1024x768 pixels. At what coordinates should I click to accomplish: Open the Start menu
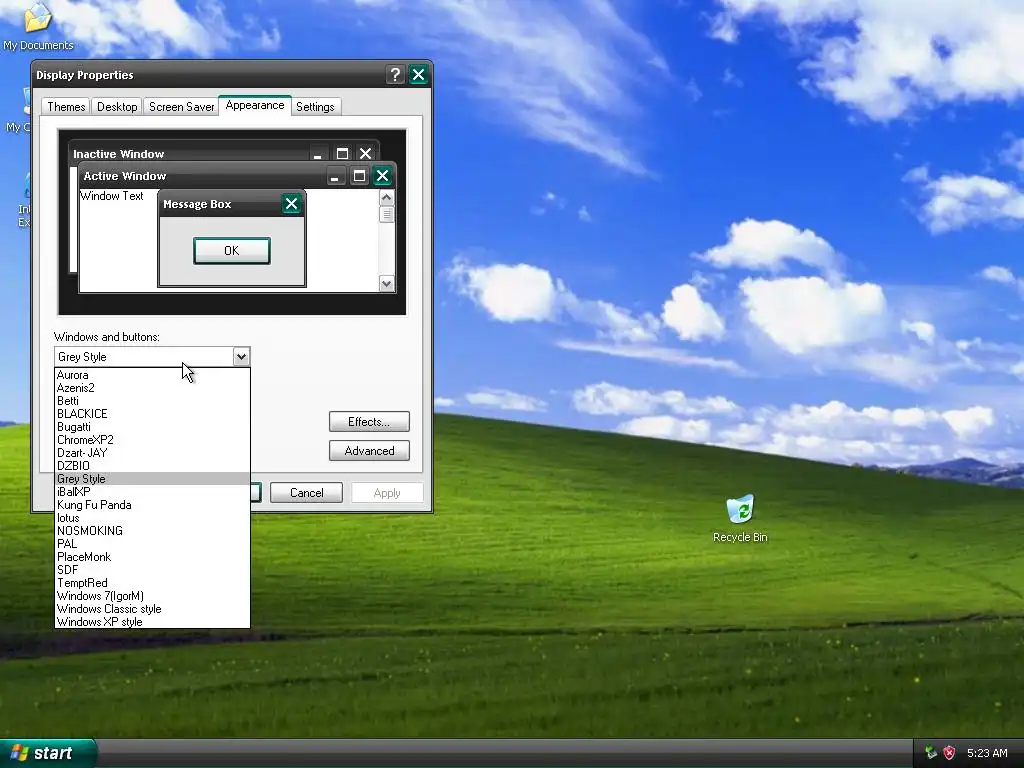click(x=47, y=753)
